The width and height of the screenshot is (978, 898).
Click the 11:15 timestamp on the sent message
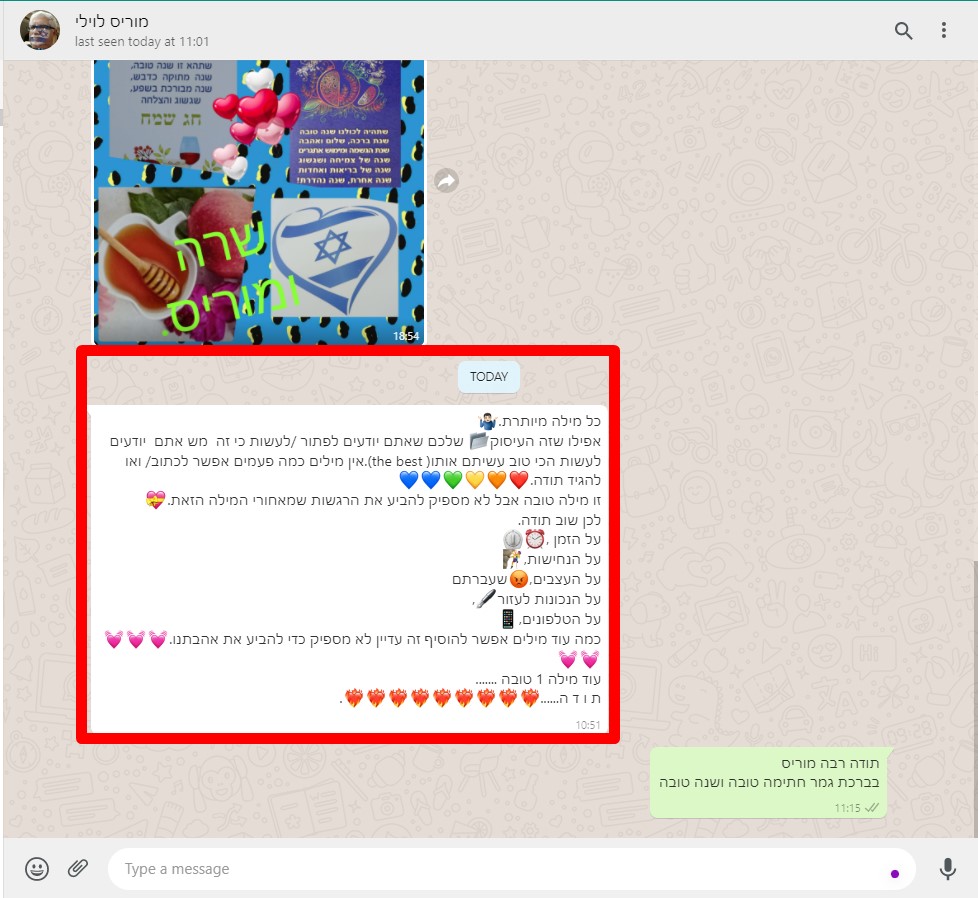(847, 808)
